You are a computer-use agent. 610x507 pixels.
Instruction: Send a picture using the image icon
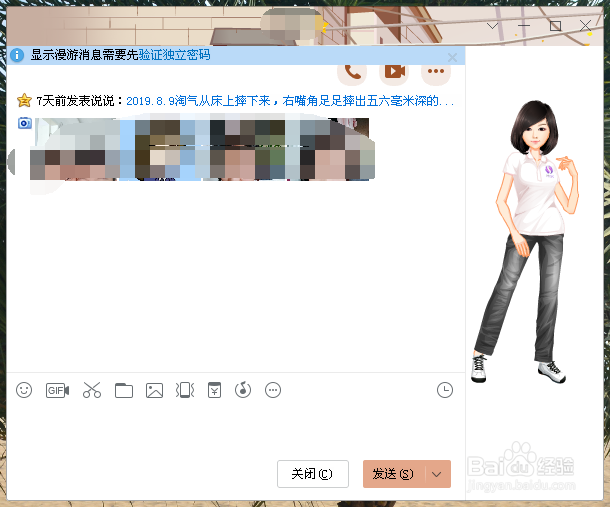[154, 390]
